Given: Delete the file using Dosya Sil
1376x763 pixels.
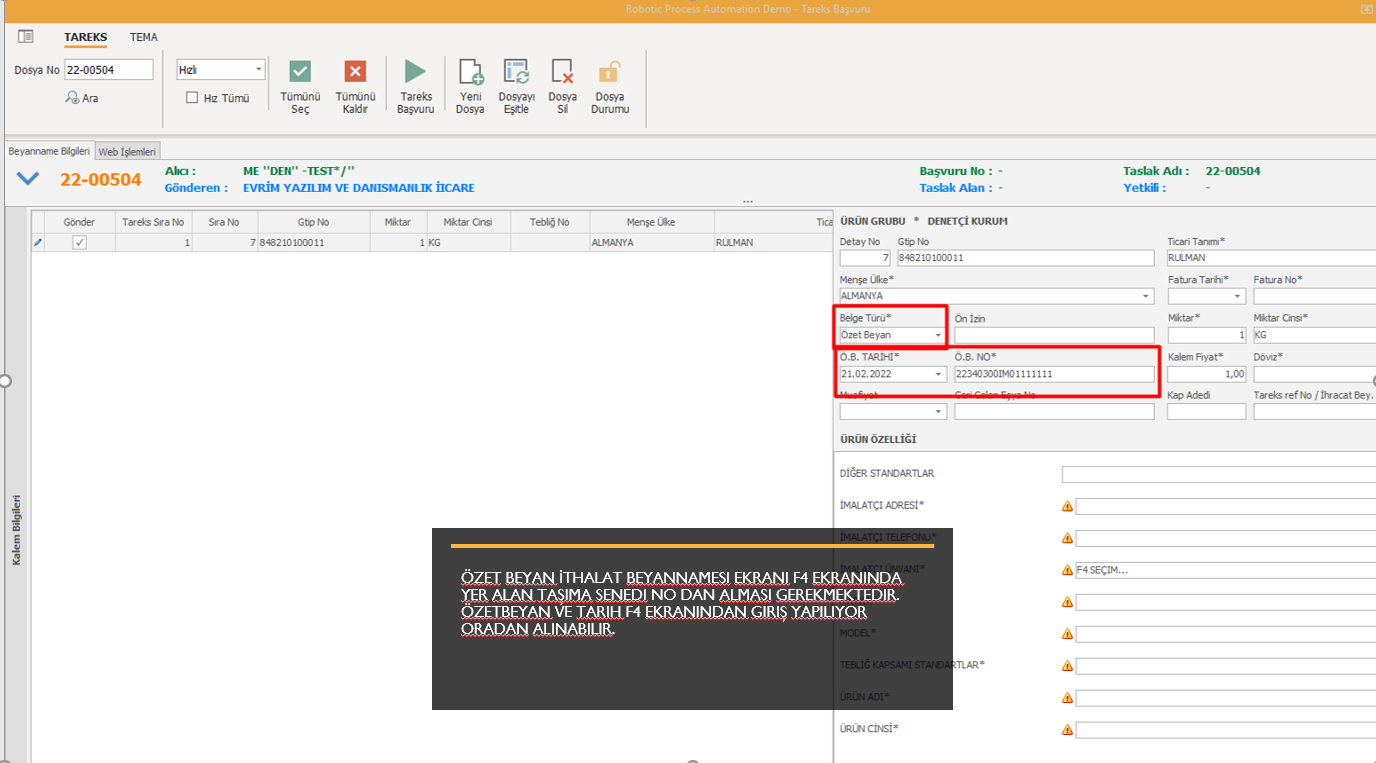Looking at the screenshot, I should click(x=562, y=72).
